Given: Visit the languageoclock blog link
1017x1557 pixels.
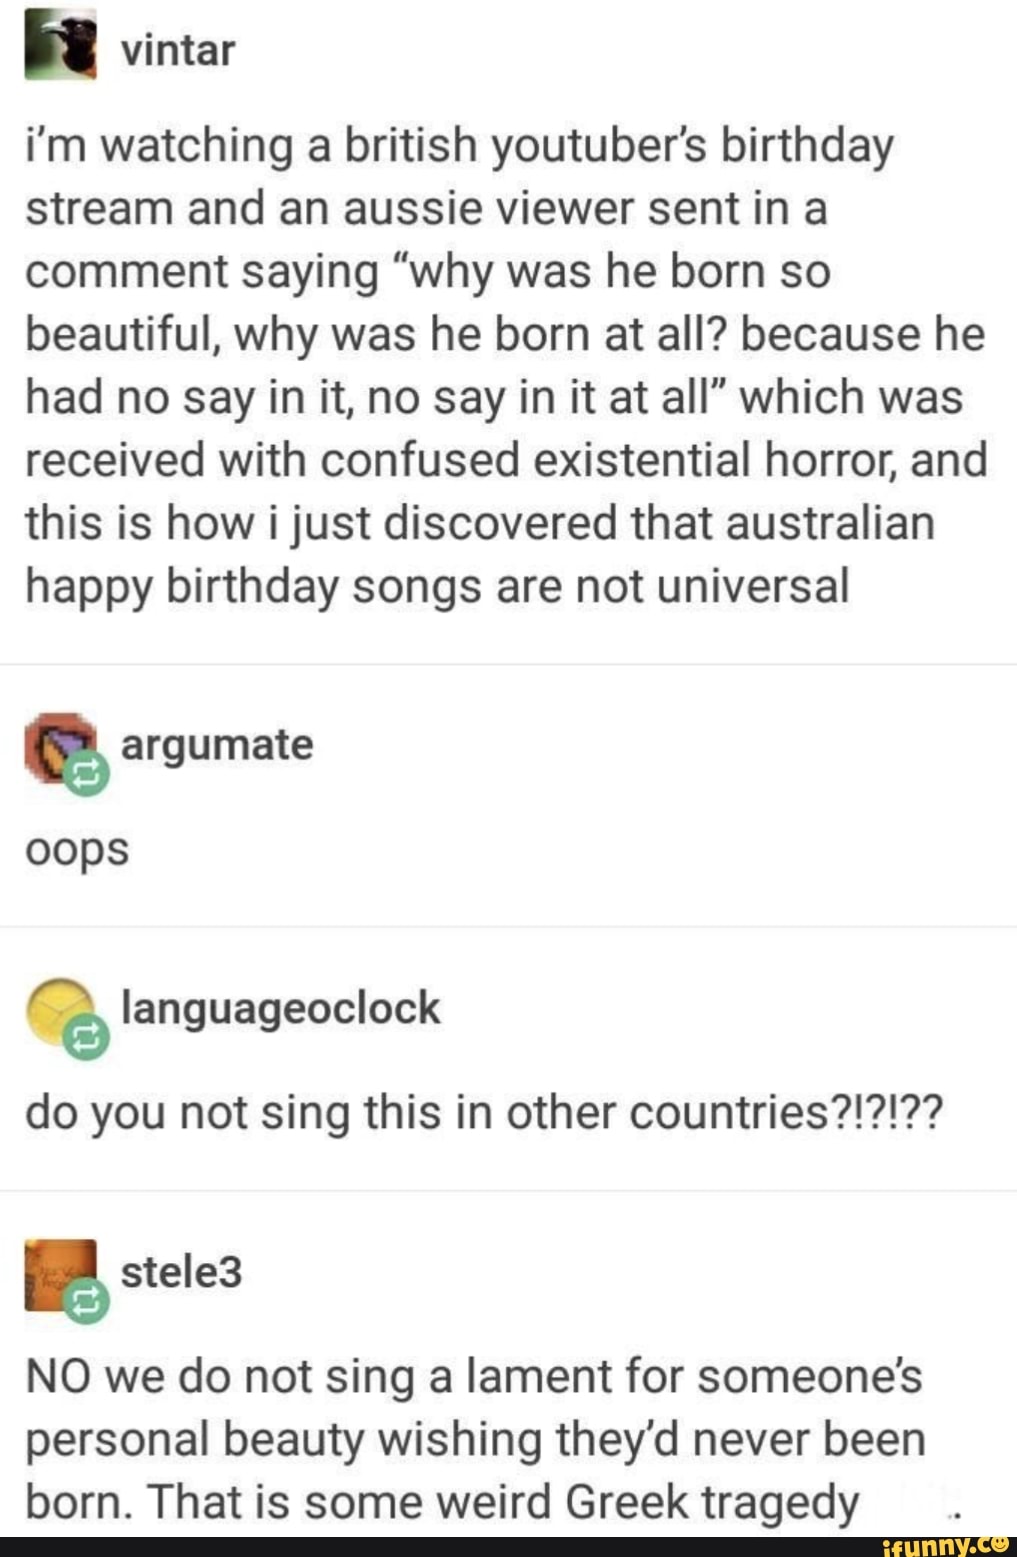Looking at the screenshot, I should pyautogui.click(x=280, y=1008).
